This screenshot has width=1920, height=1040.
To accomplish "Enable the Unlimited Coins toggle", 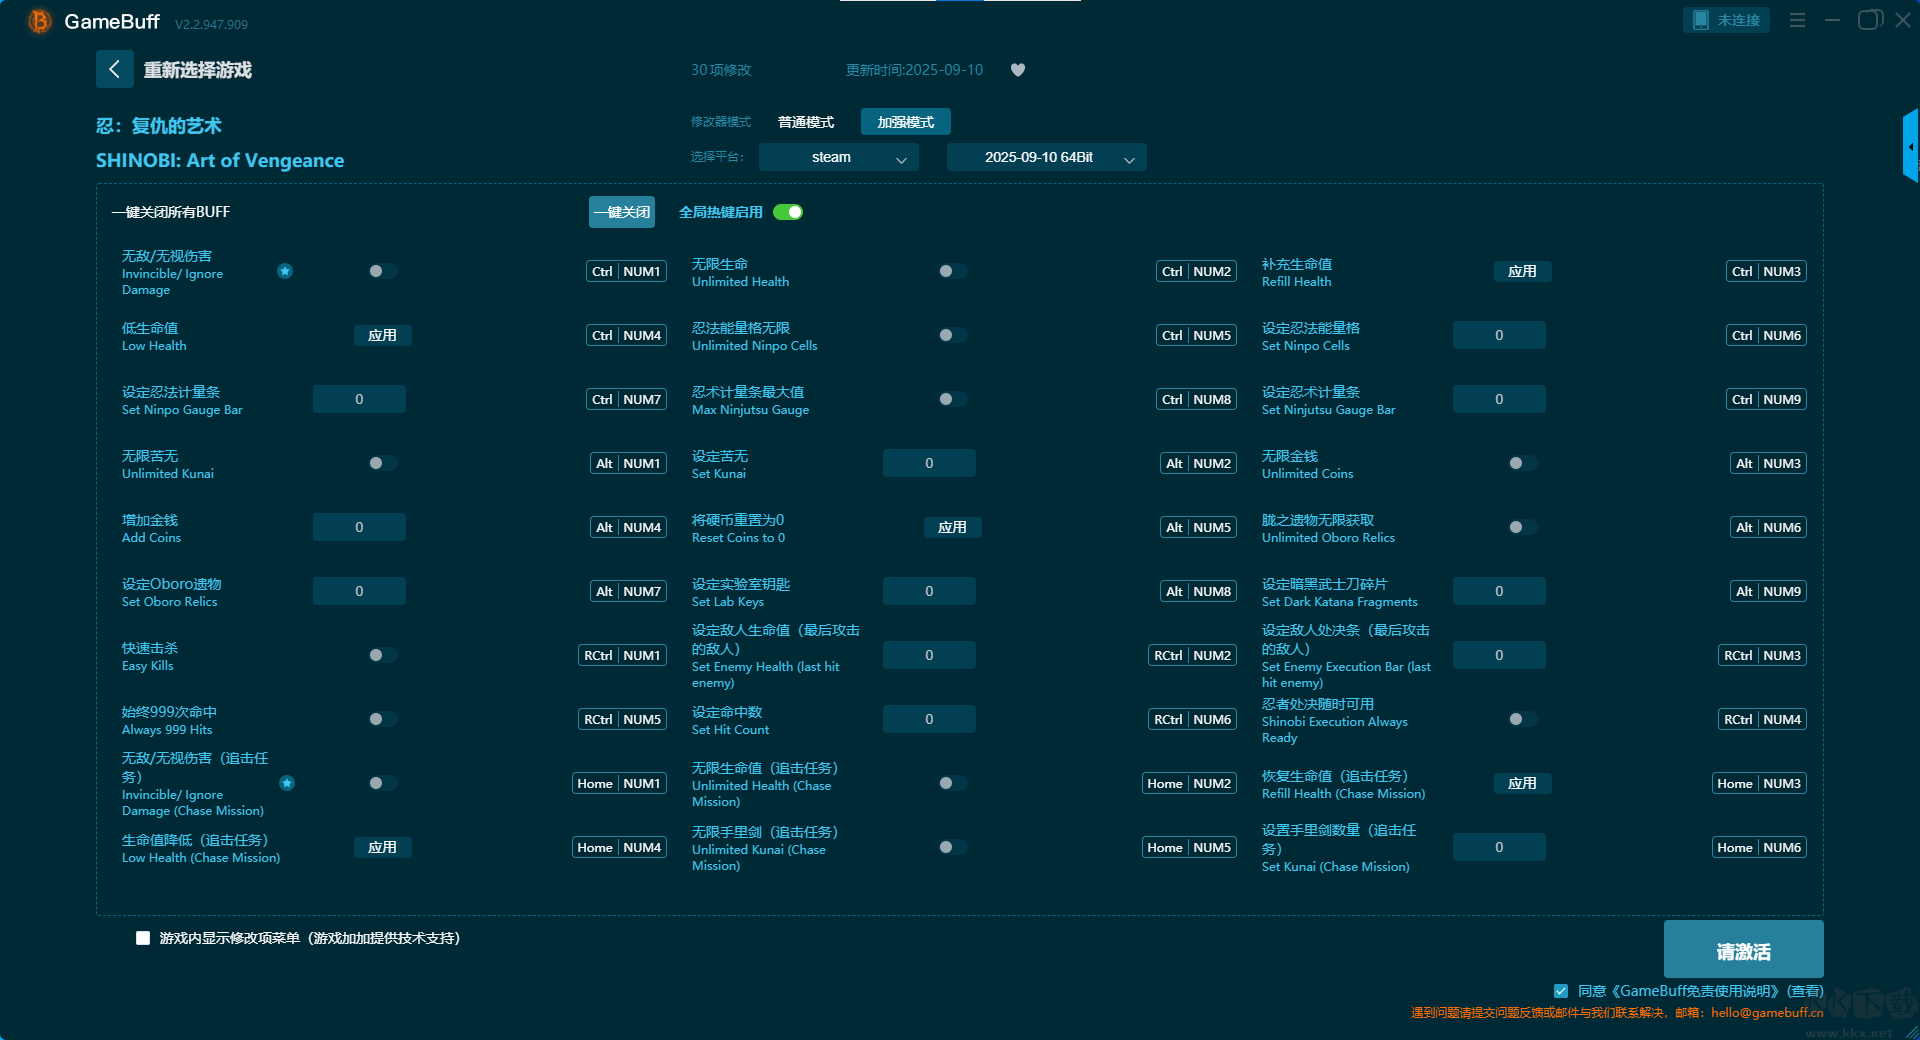I will click(x=1522, y=463).
